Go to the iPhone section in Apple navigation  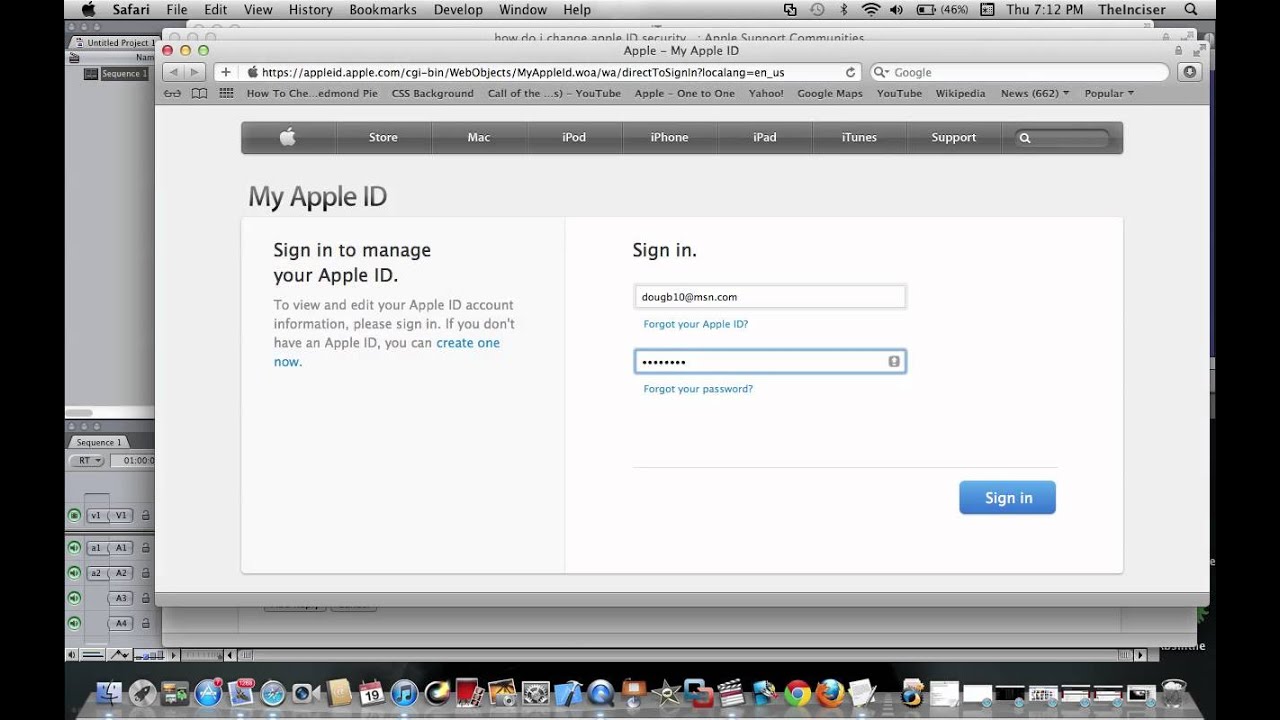coord(670,137)
